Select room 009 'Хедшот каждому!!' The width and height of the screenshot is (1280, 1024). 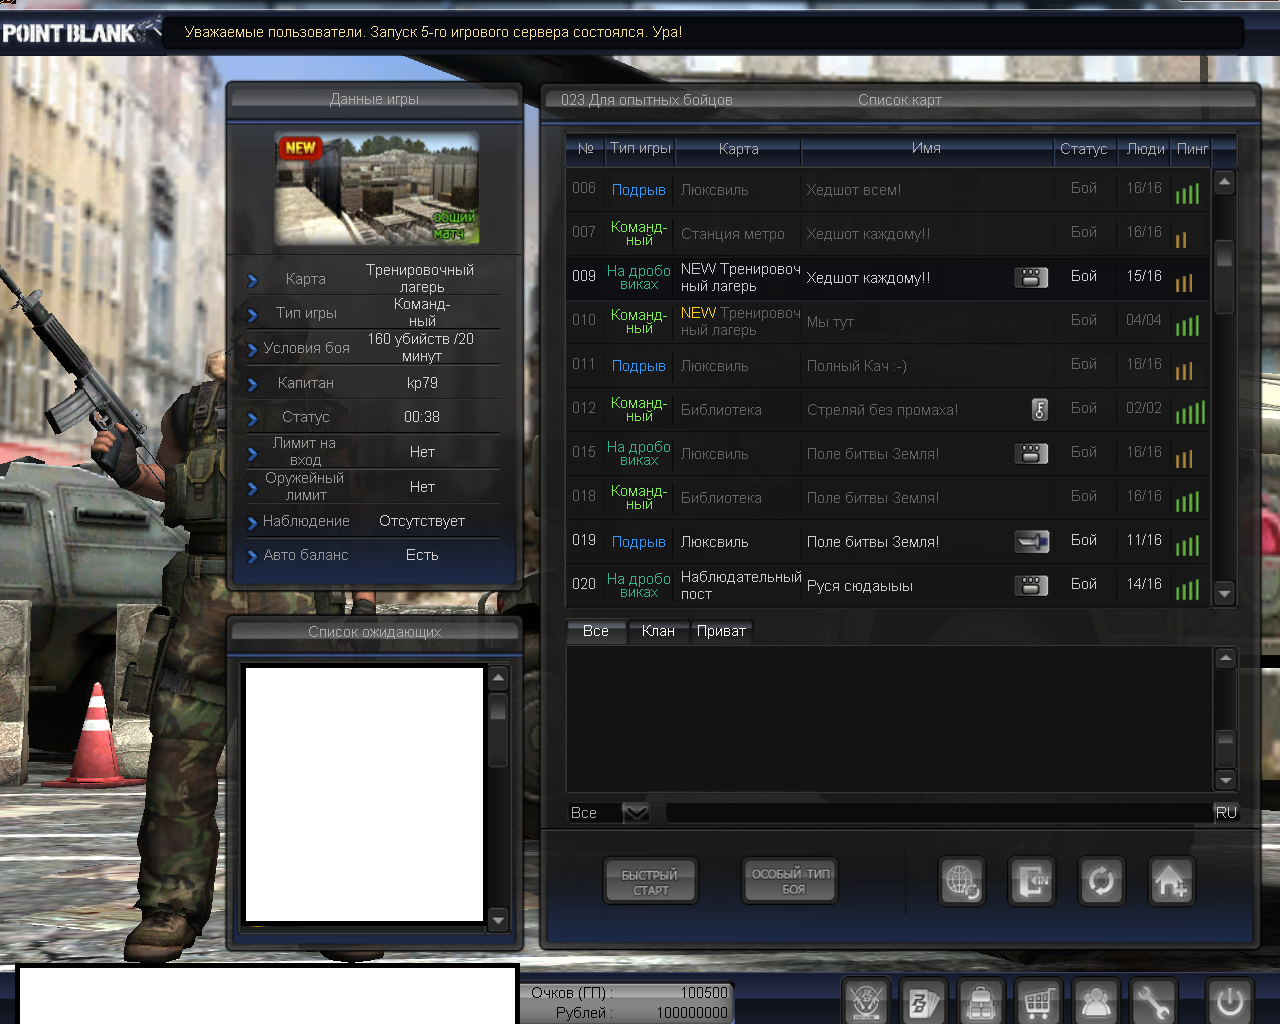click(x=888, y=277)
